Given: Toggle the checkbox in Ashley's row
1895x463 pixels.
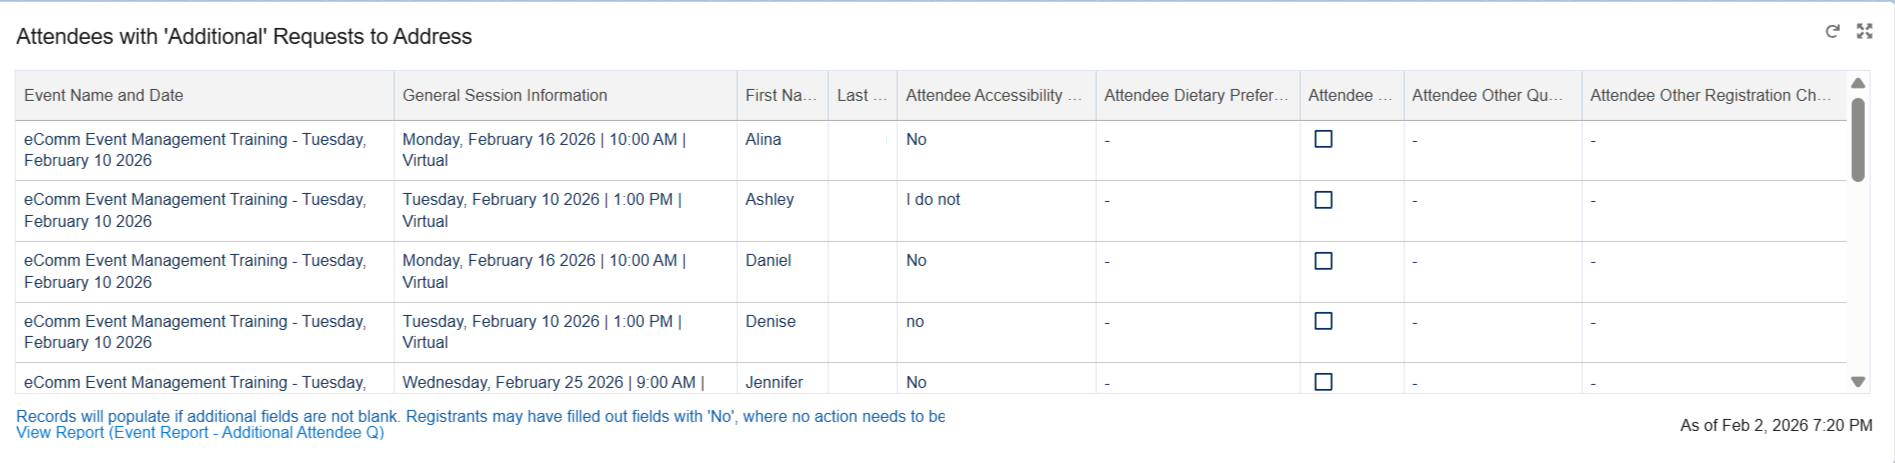Looking at the screenshot, I should (1323, 200).
